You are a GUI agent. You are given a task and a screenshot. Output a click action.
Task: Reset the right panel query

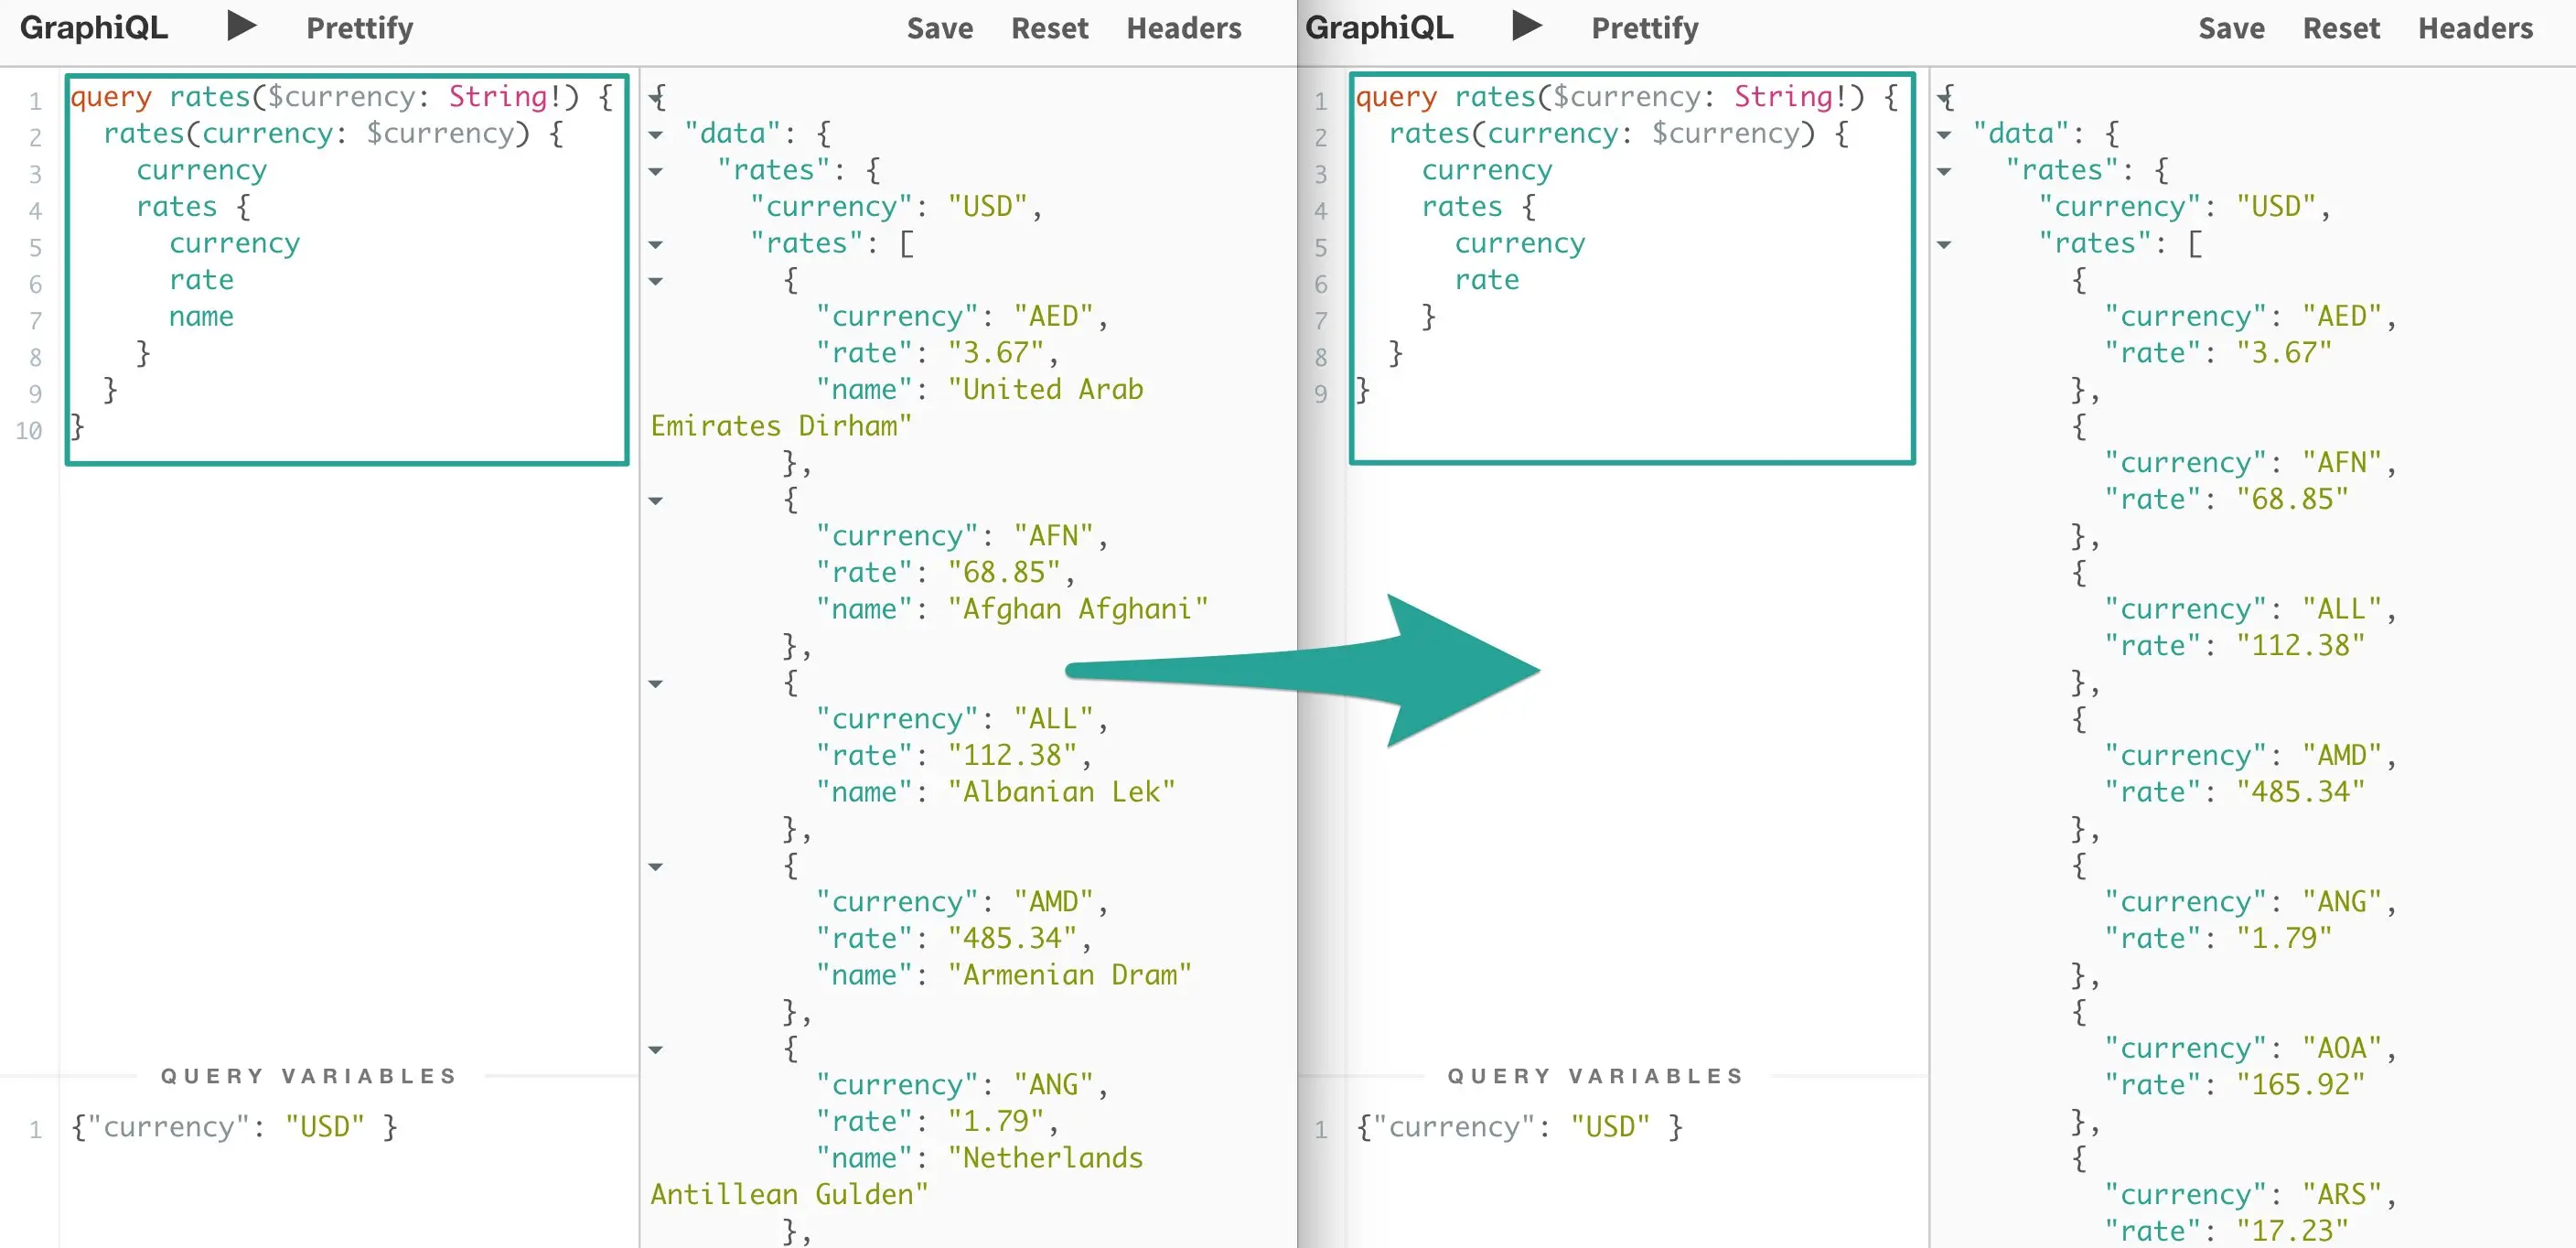2340,28
